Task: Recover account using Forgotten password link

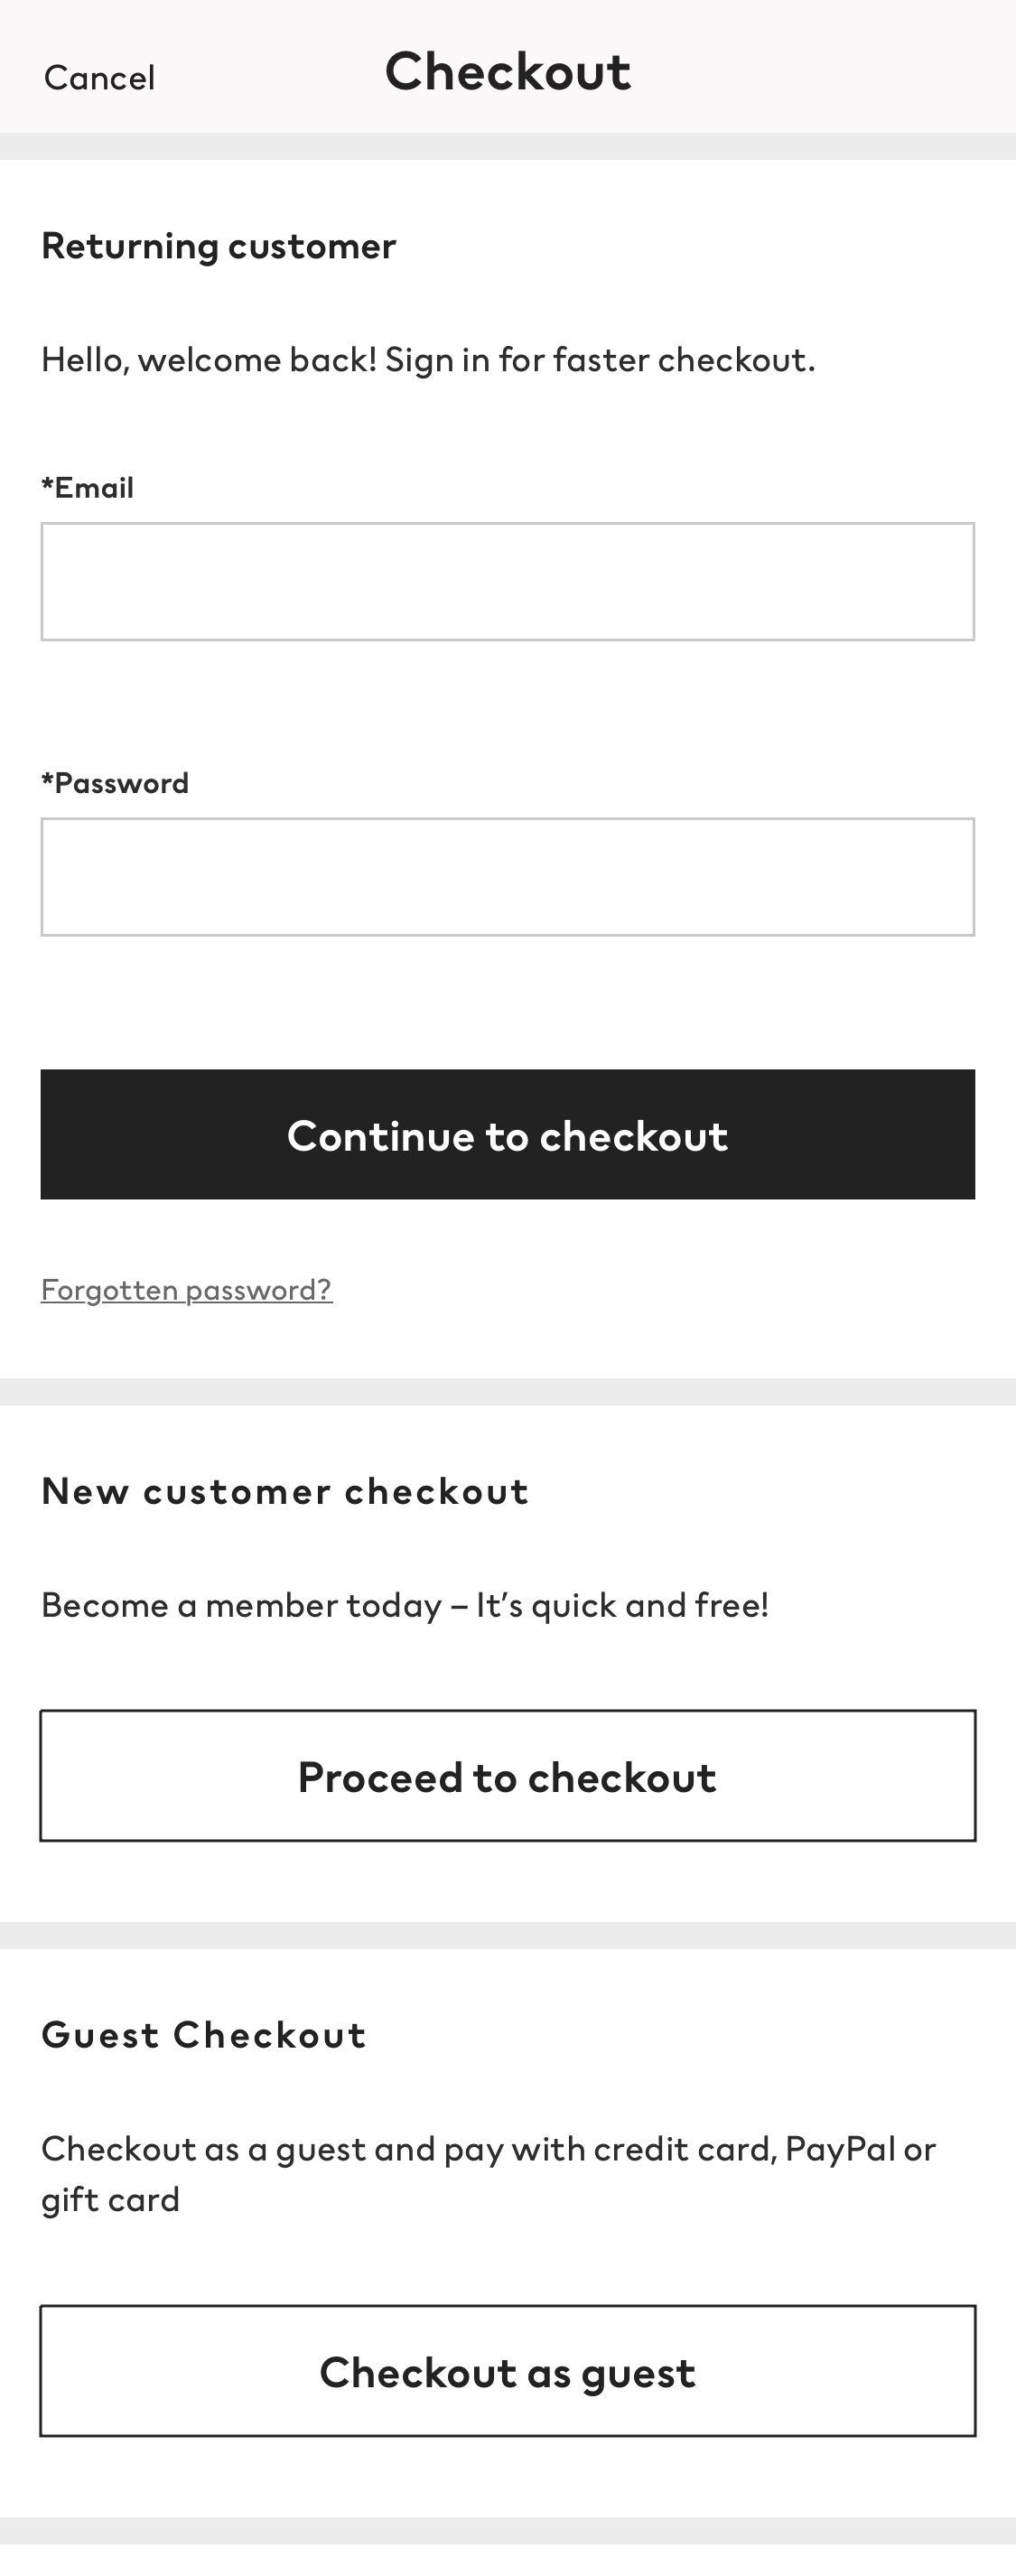Action: (186, 1289)
